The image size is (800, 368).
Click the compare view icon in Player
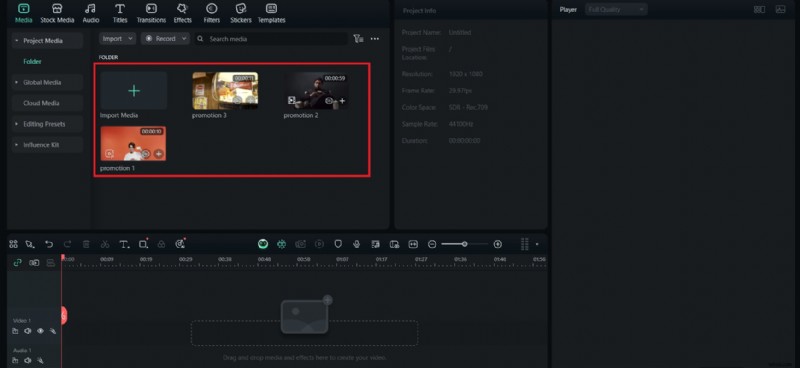(760, 9)
